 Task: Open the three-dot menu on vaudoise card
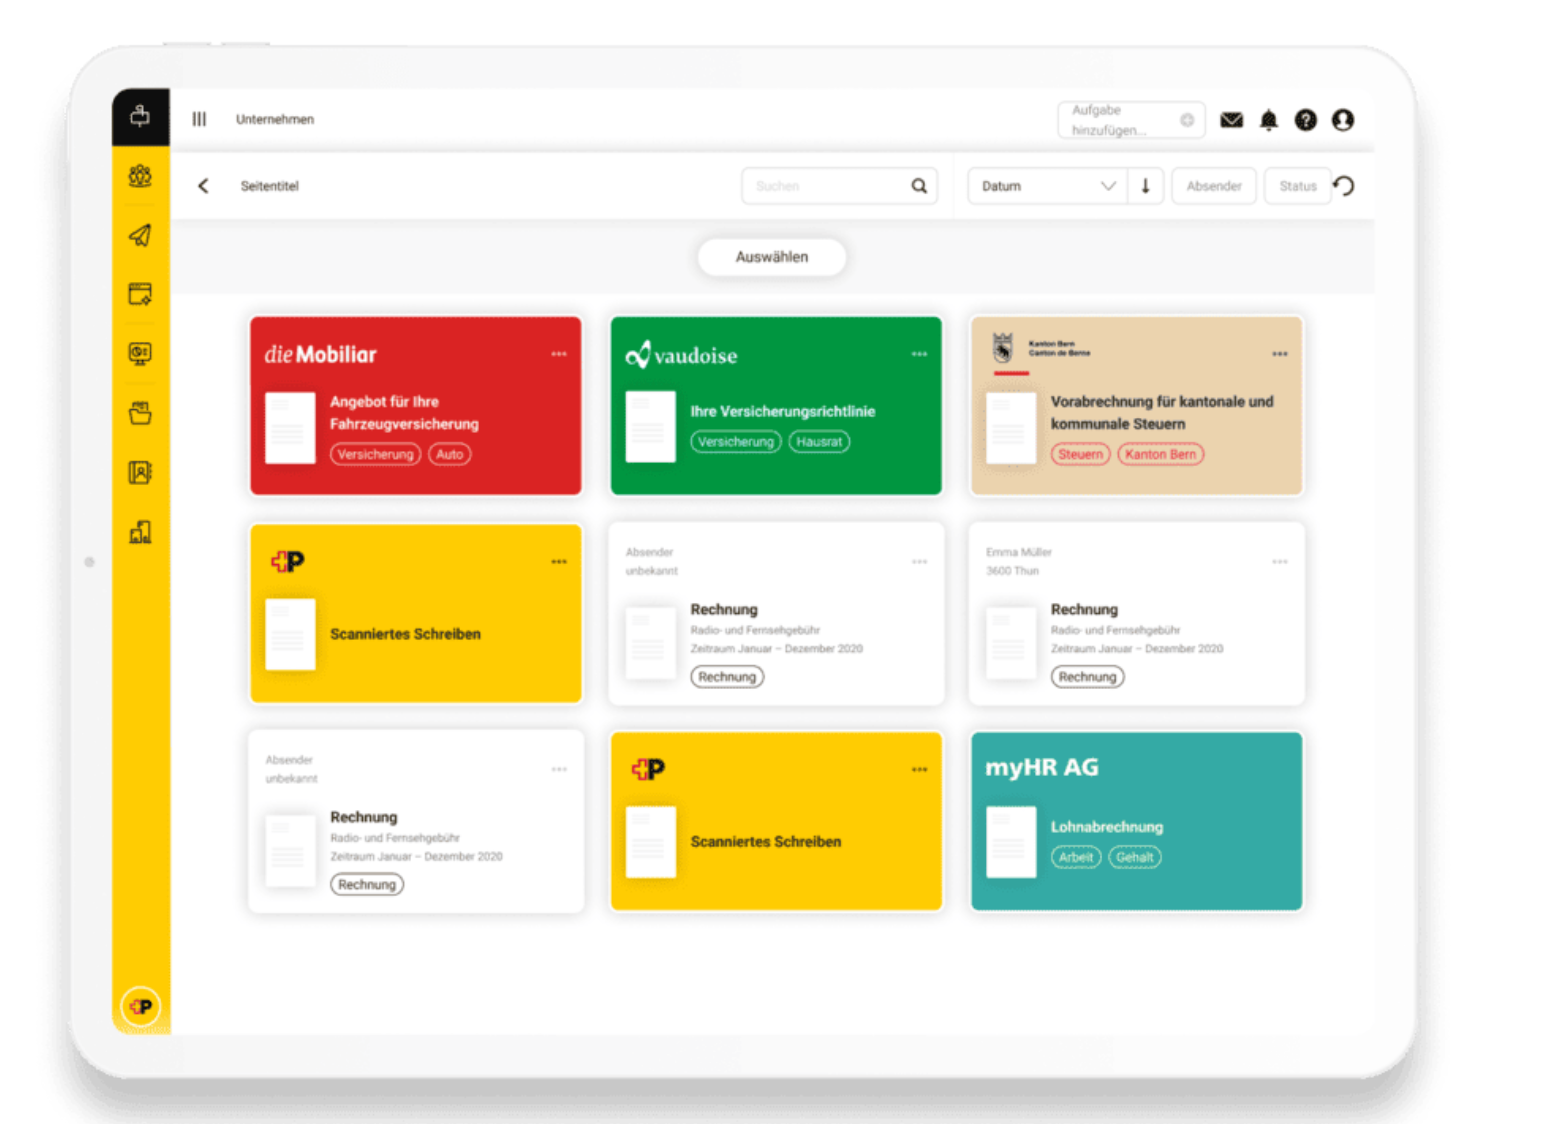point(919,354)
